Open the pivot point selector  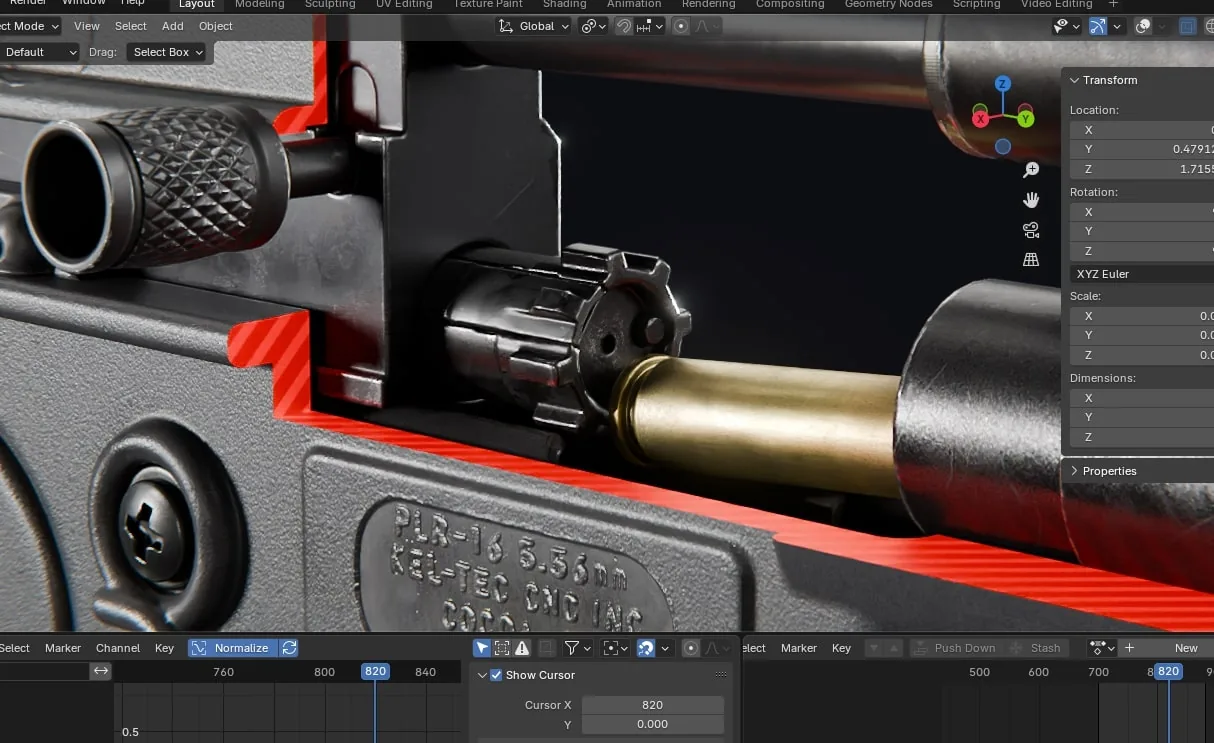click(594, 26)
